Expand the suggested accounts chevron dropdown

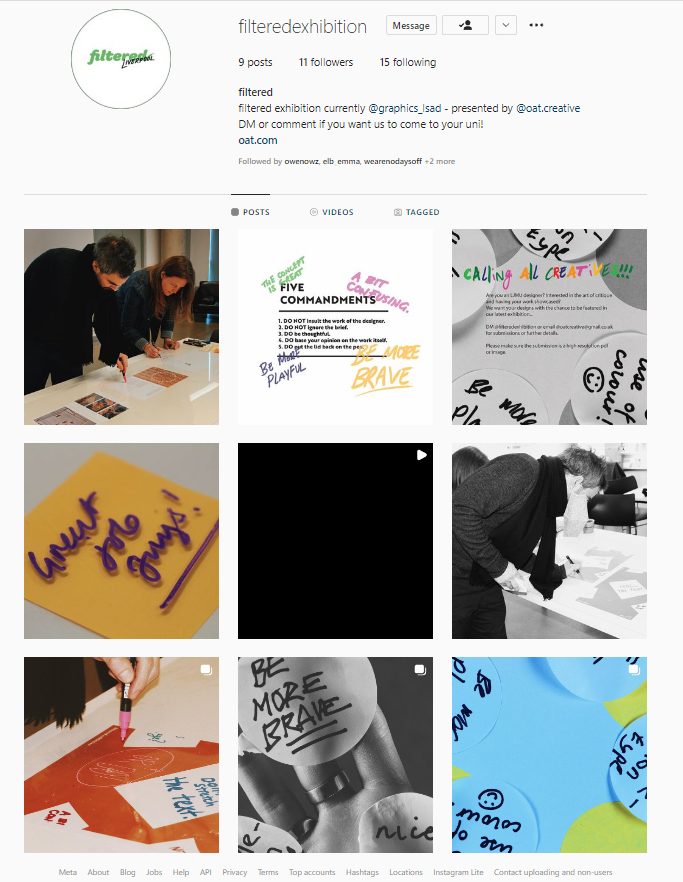pos(506,25)
